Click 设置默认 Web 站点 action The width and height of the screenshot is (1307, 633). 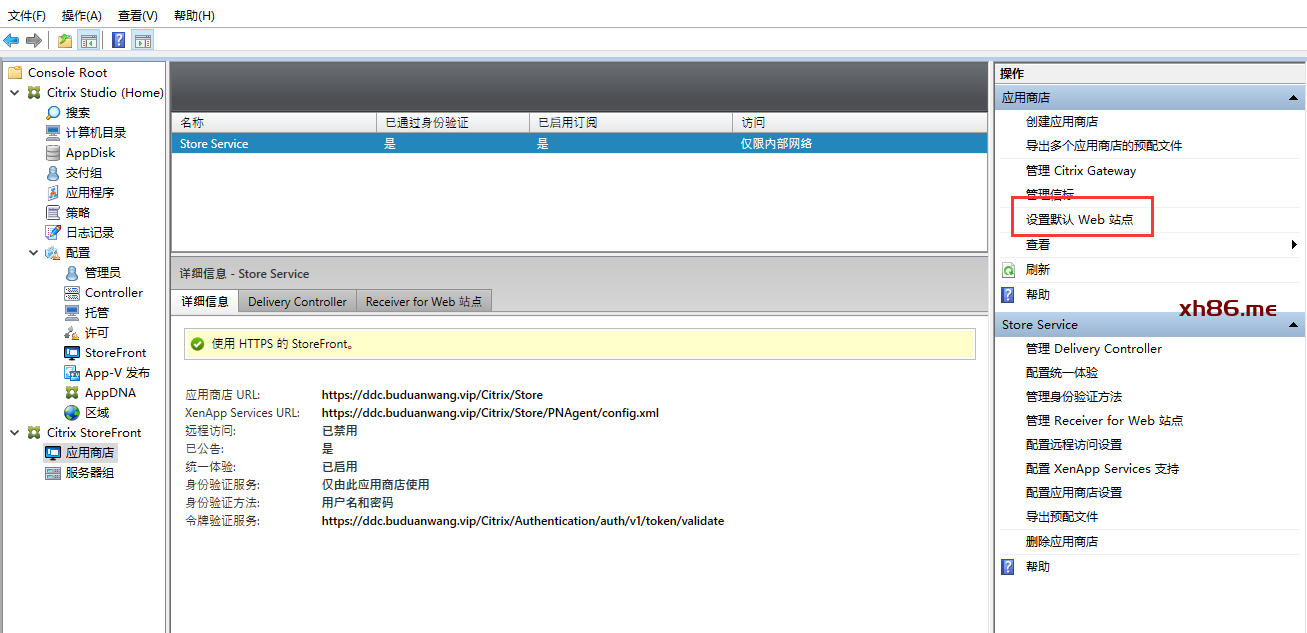(1080, 220)
